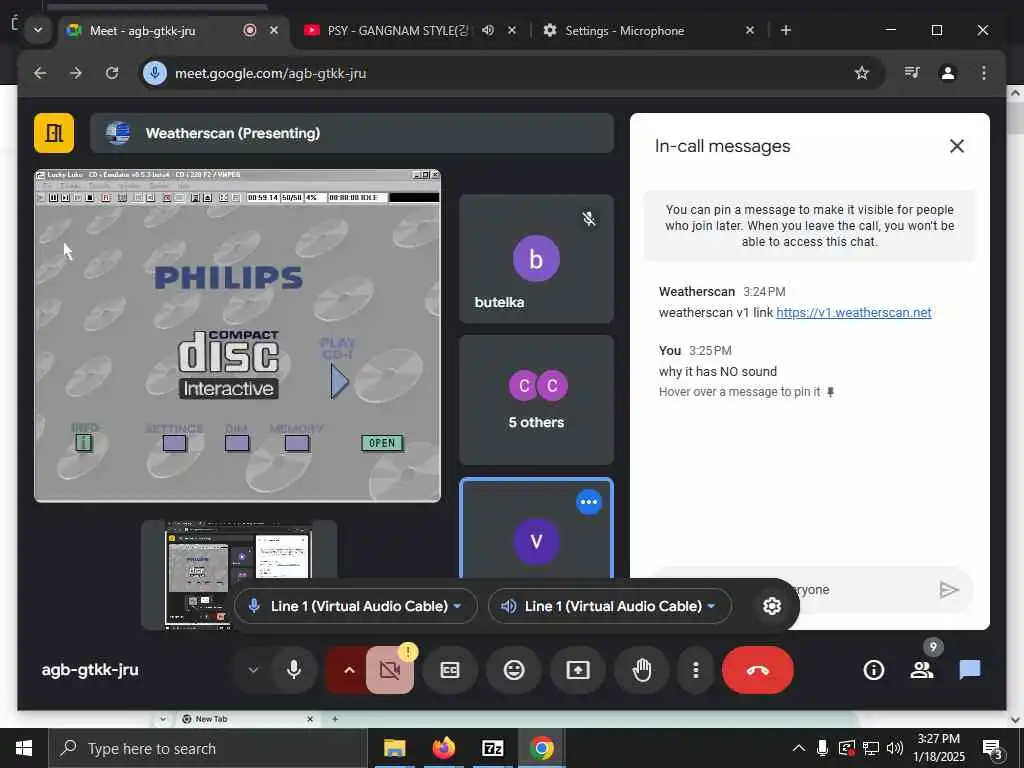Close the New Tab in background window

pyautogui.click(x=310, y=719)
